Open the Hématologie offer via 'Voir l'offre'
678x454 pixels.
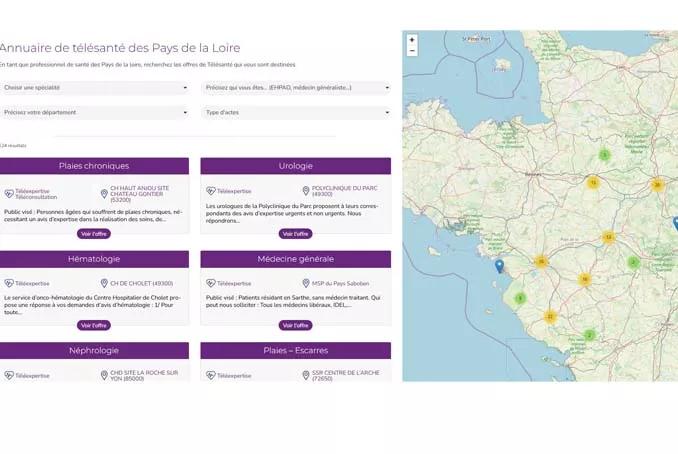pyautogui.click(x=94, y=325)
